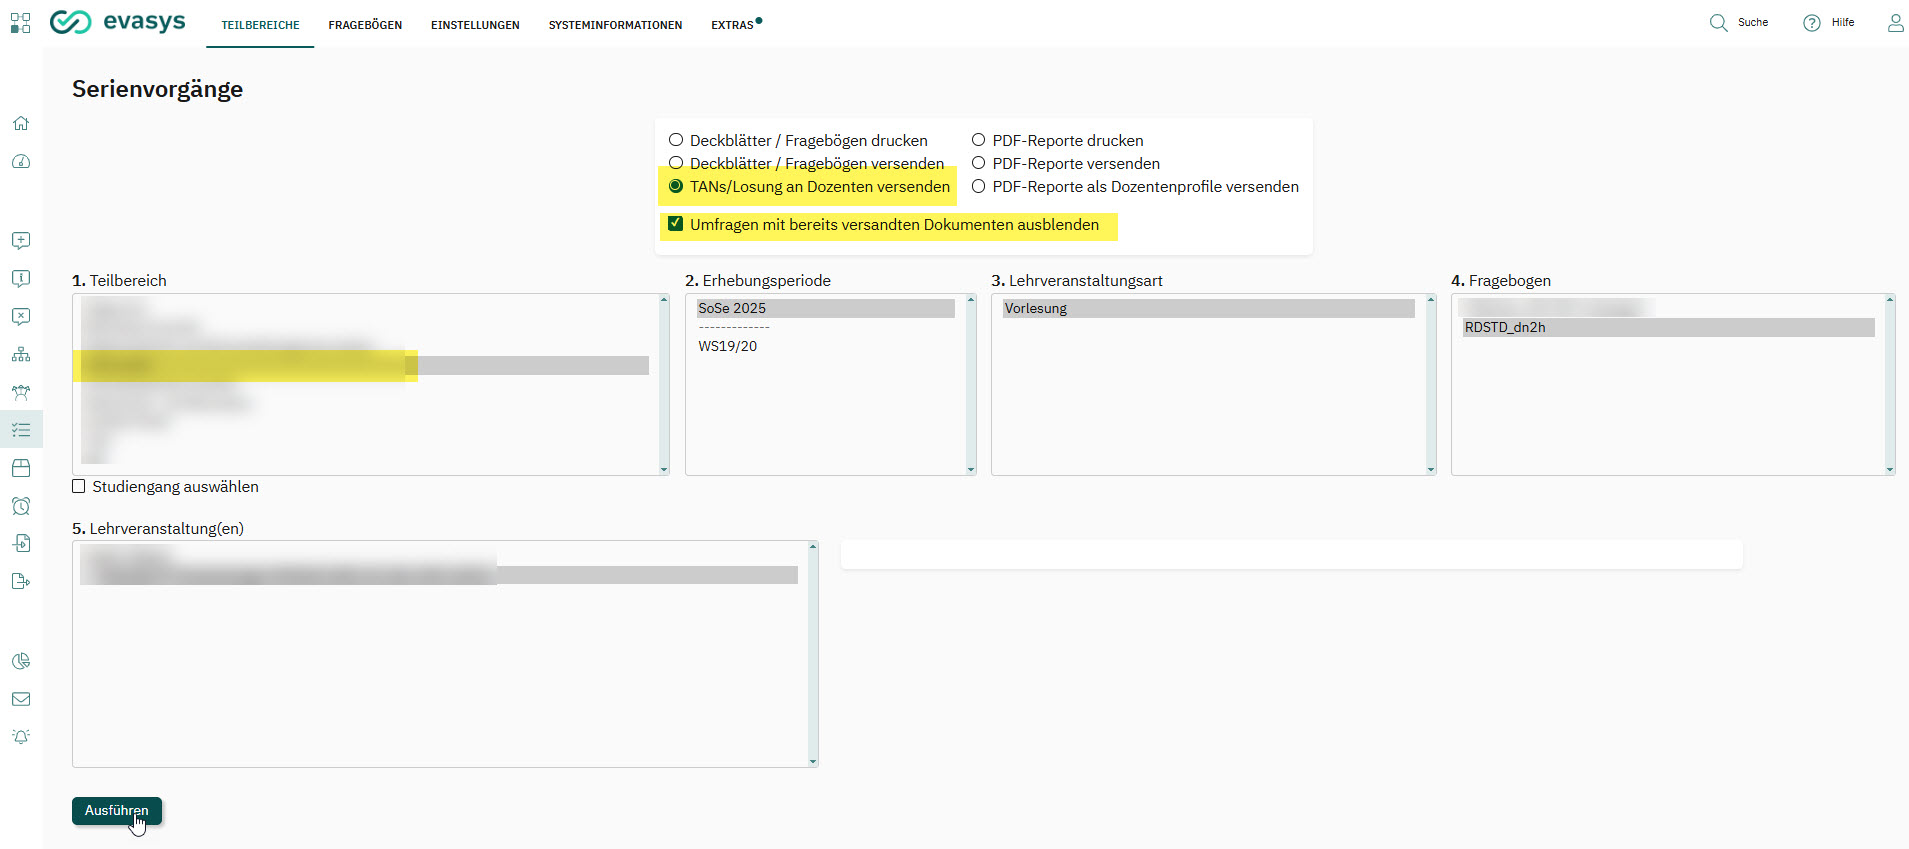
Task: Click down arrow of Erhebungsperiode list scrollbar
Action: click(x=970, y=469)
